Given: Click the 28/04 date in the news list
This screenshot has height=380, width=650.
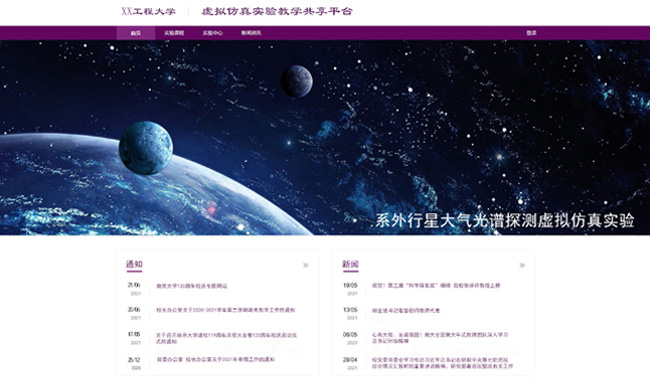Looking at the screenshot, I should (x=350, y=360).
